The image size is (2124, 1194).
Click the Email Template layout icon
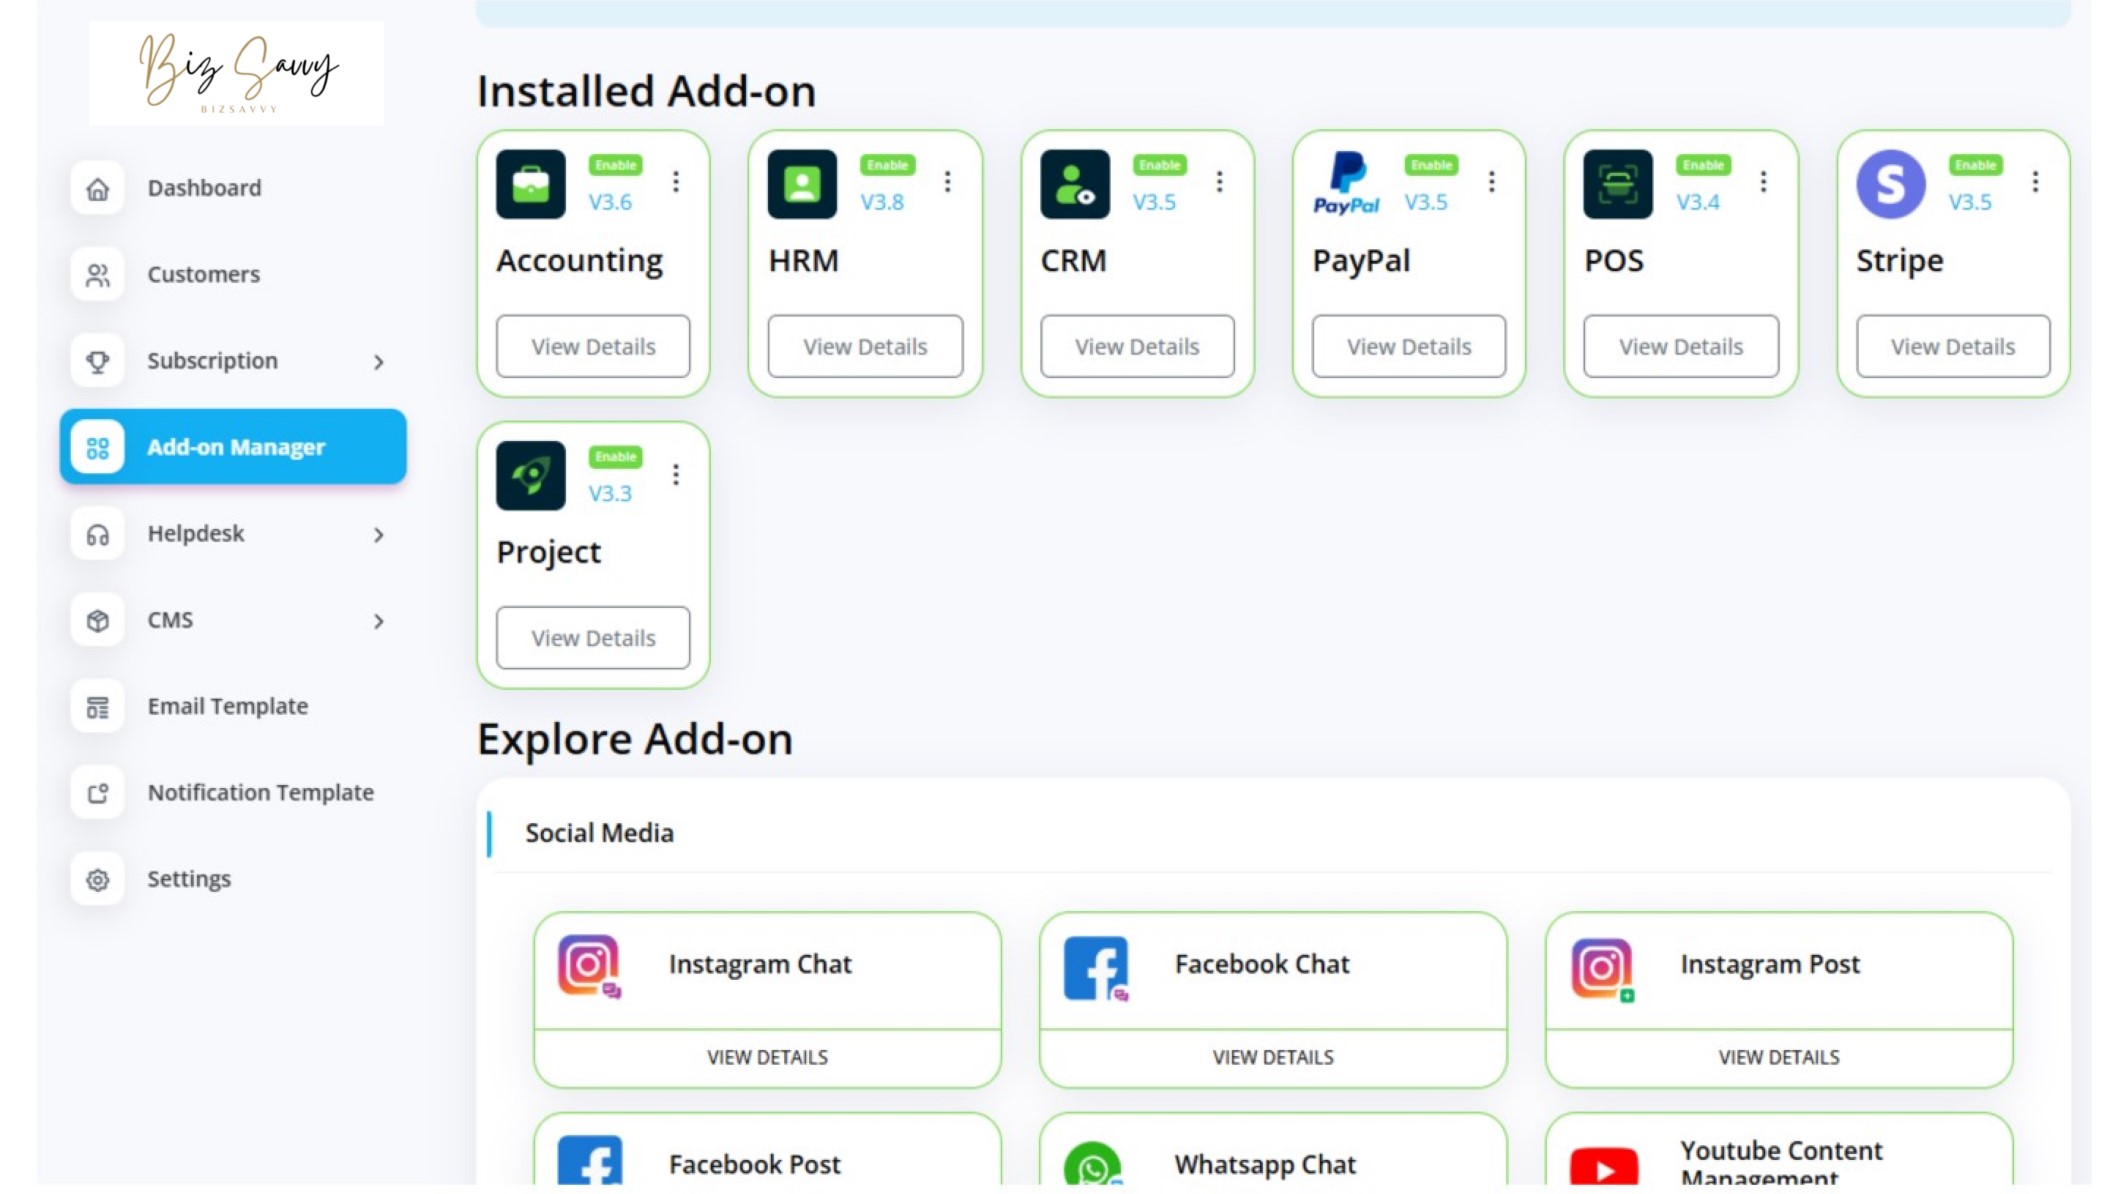pyautogui.click(x=97, y=707)
